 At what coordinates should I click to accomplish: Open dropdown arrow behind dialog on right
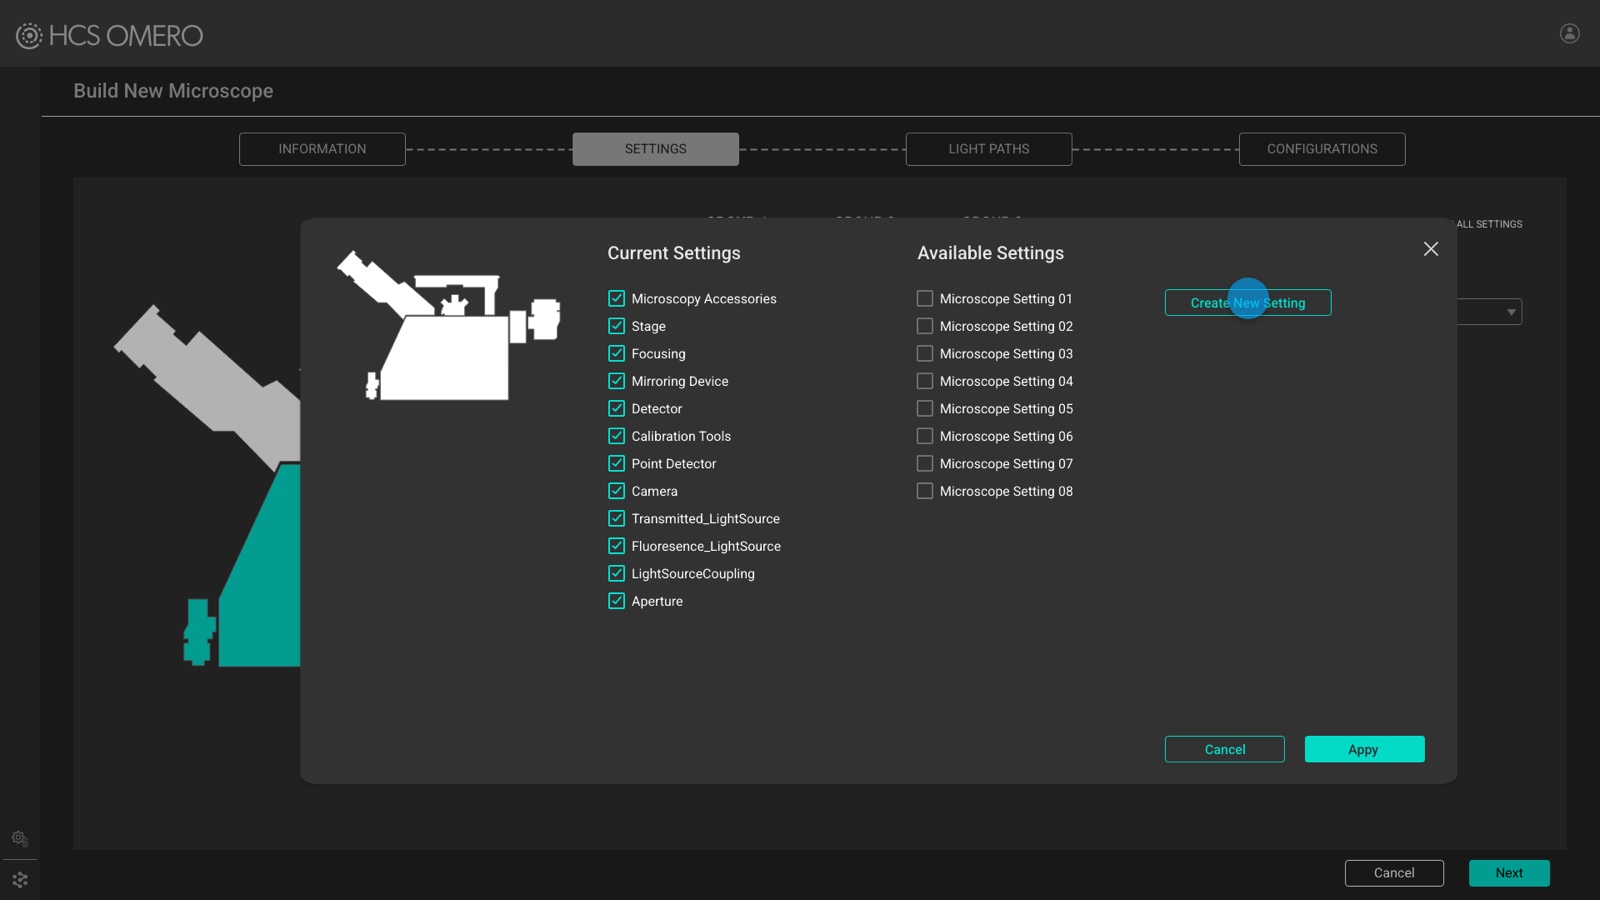click(1511, 312)
